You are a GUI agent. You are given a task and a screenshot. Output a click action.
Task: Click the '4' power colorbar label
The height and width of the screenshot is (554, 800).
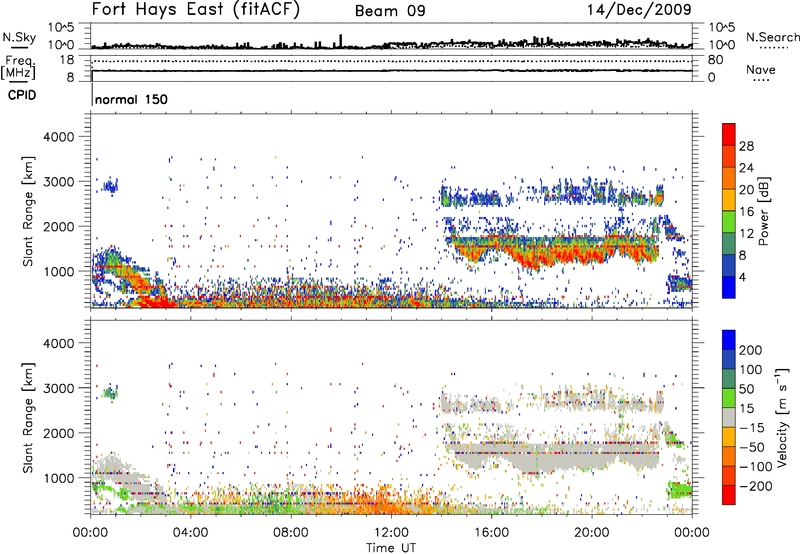click(x=742, y=277)
